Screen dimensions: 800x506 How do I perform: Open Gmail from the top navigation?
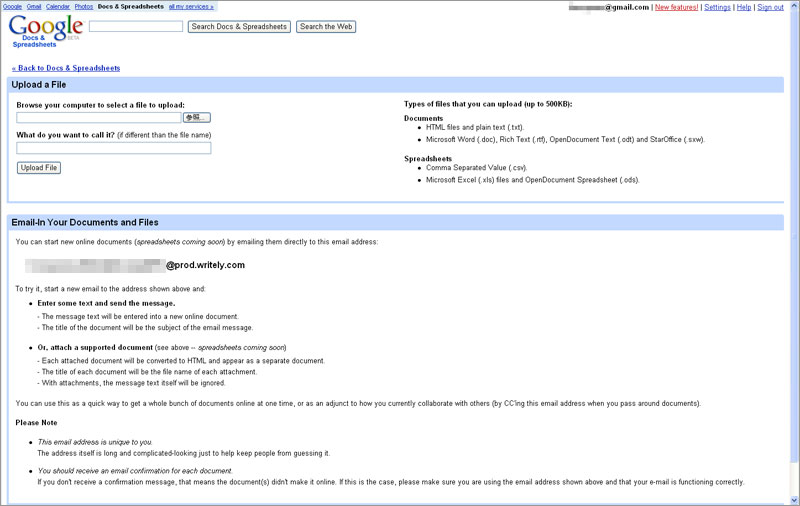[34, 7]
